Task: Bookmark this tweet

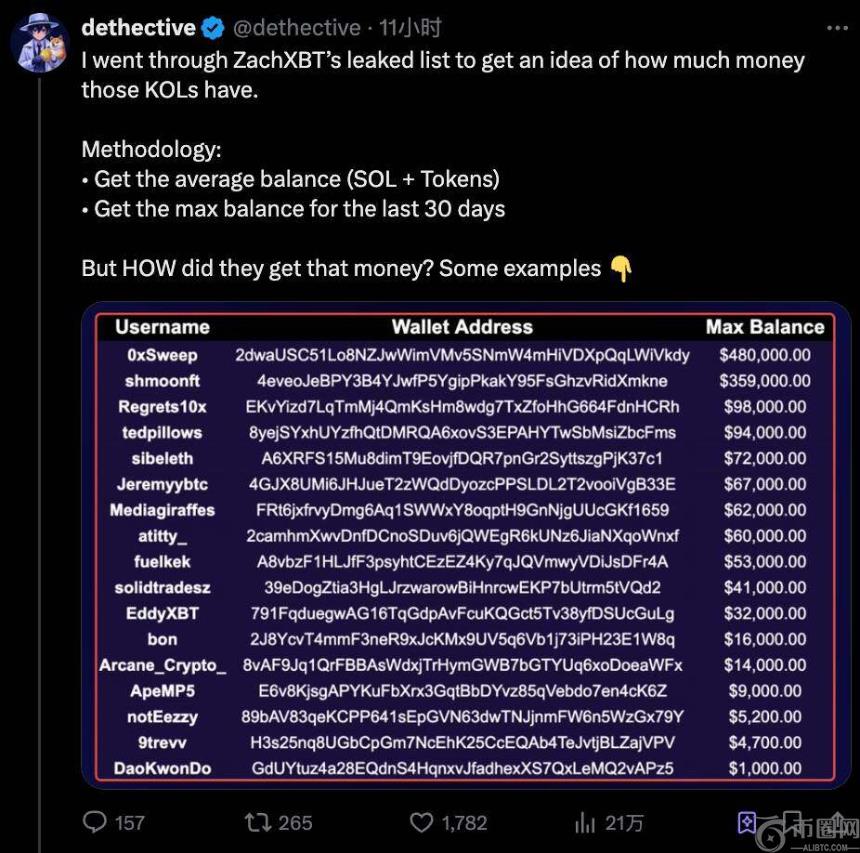Action: pos(747,822)
